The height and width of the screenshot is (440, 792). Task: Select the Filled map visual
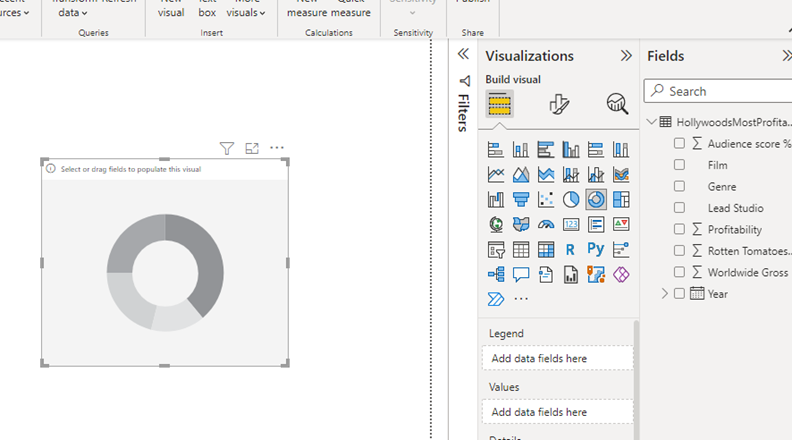pyautogui.click(x=521, y=224)
